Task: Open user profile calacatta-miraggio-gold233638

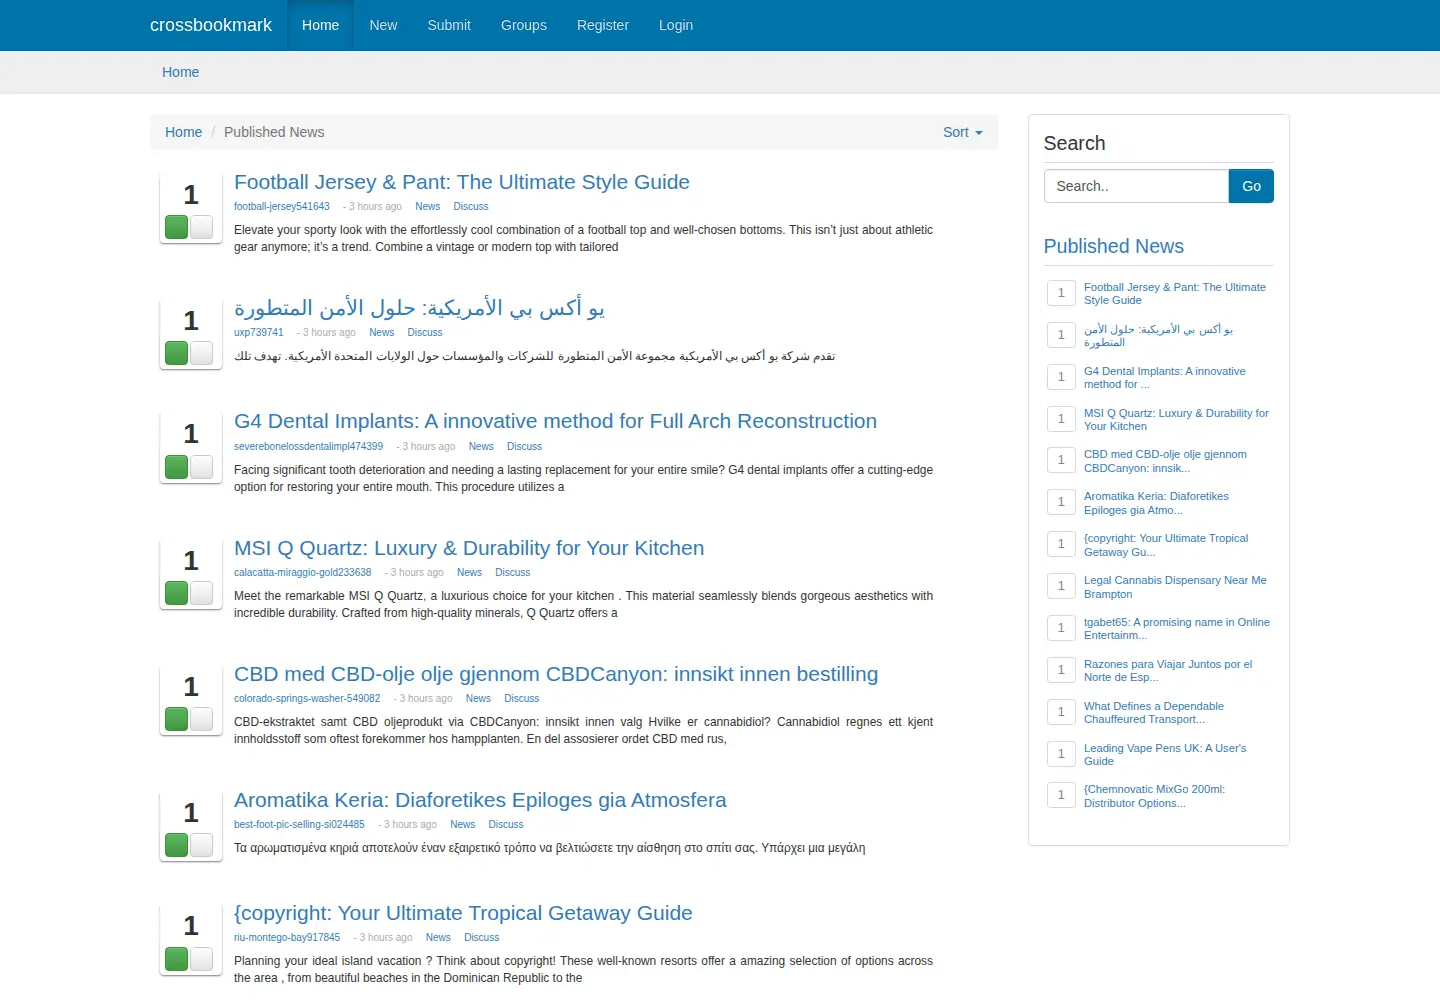Action: pos(303,573)
